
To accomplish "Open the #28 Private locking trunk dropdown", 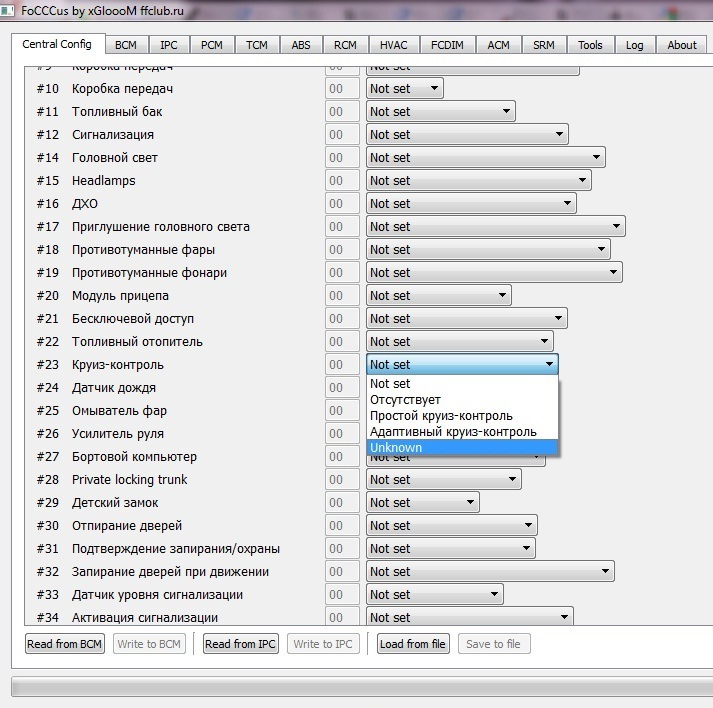I will click(x=444, y=479).
